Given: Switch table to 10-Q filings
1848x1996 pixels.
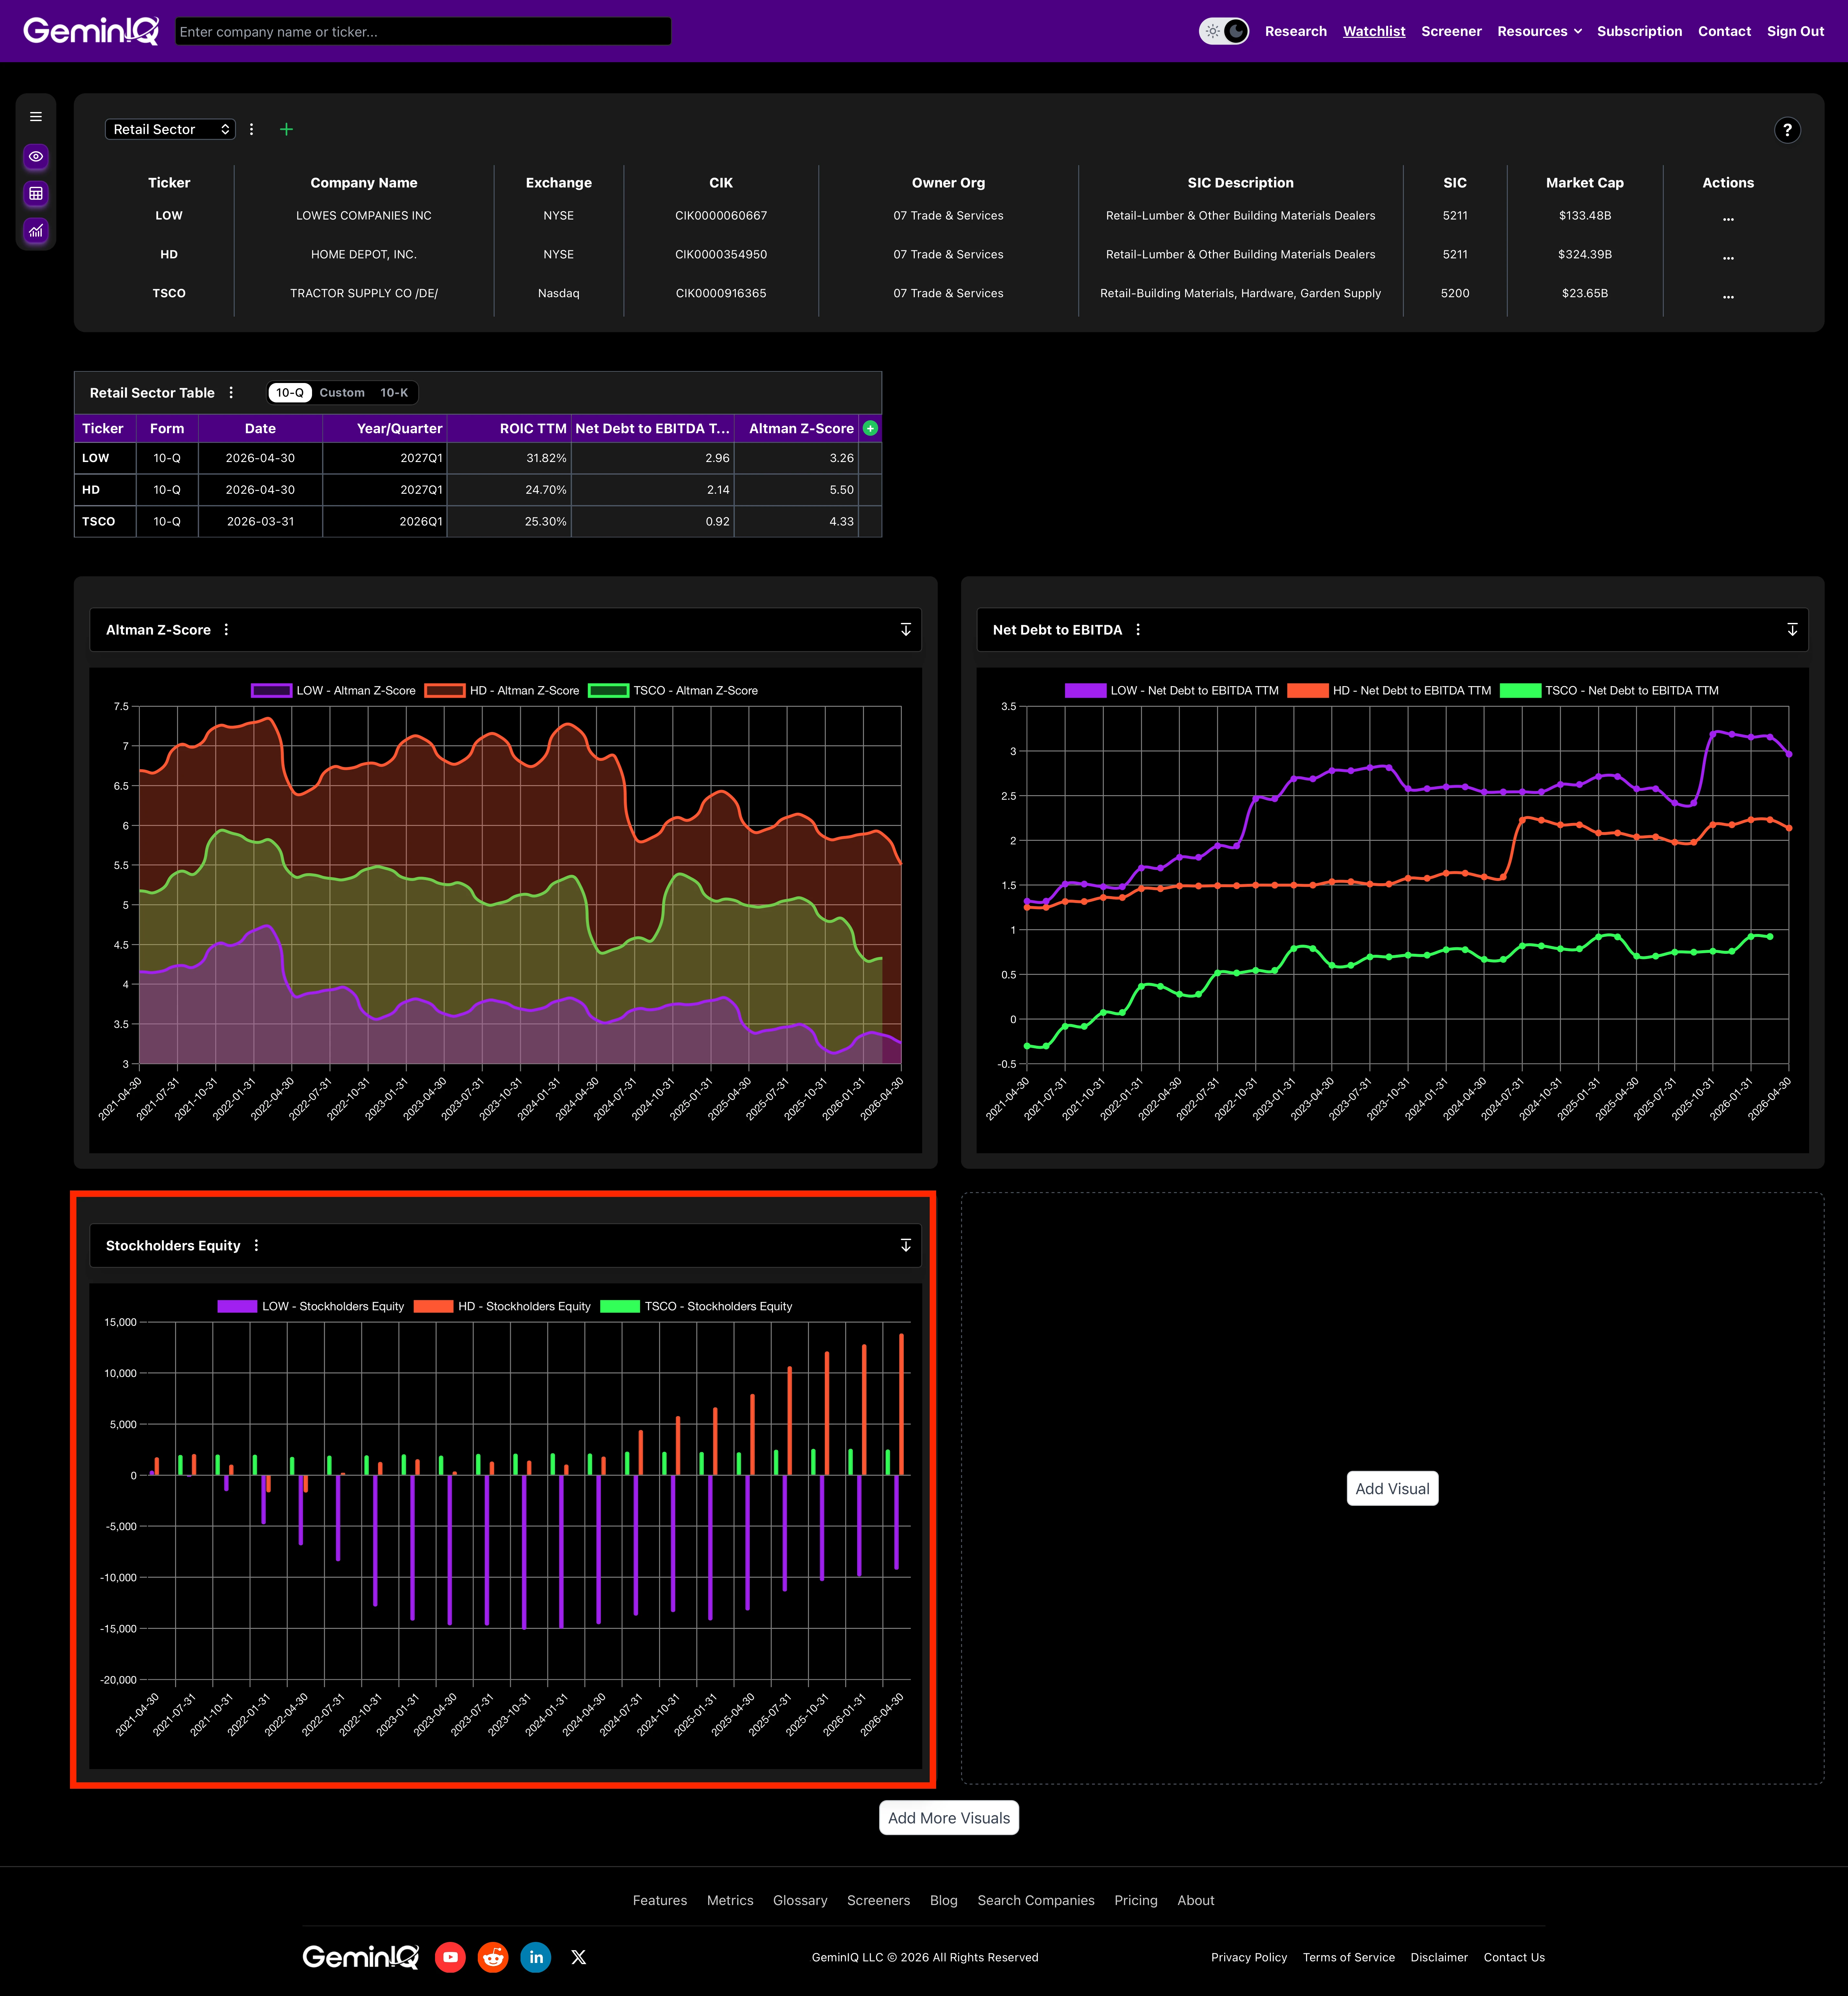Looking at the screenshot, I should [290, 393].
